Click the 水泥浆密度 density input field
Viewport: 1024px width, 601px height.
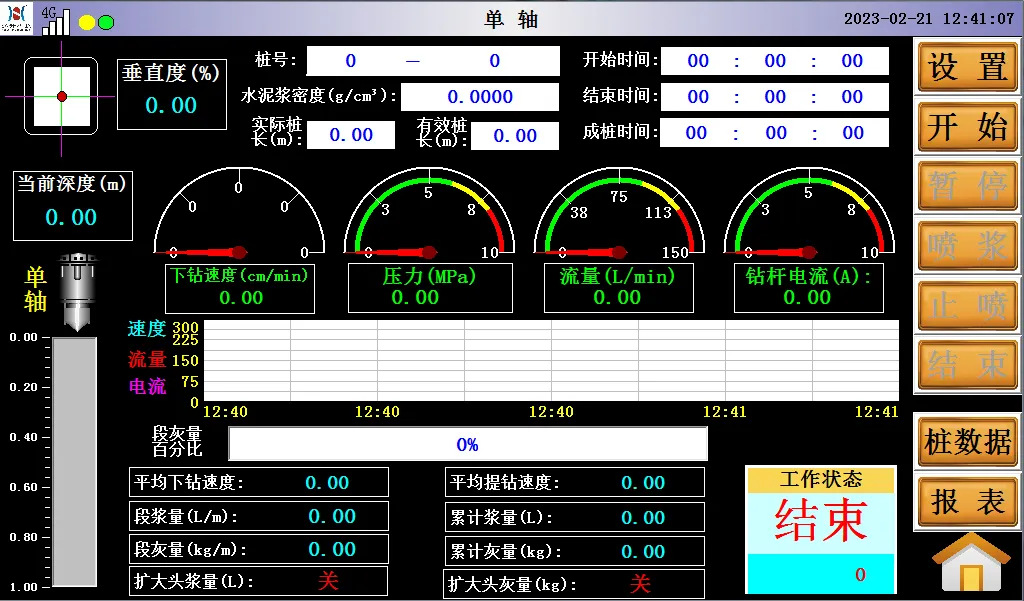[x=480, y=97]
